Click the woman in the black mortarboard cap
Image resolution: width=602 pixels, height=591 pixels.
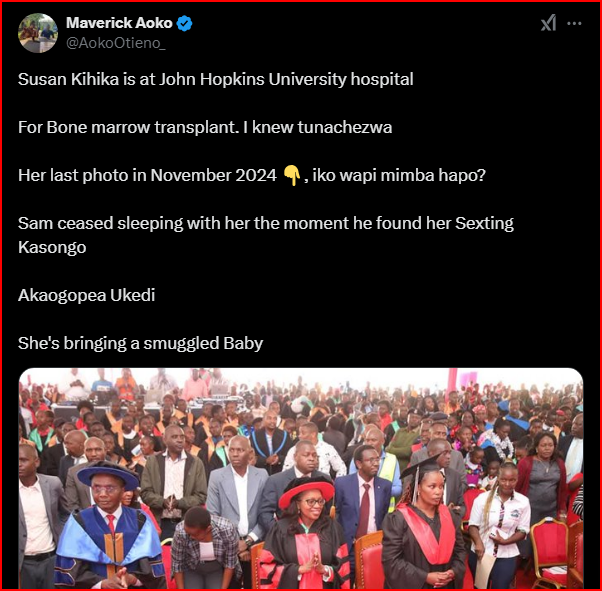[424, 524]
